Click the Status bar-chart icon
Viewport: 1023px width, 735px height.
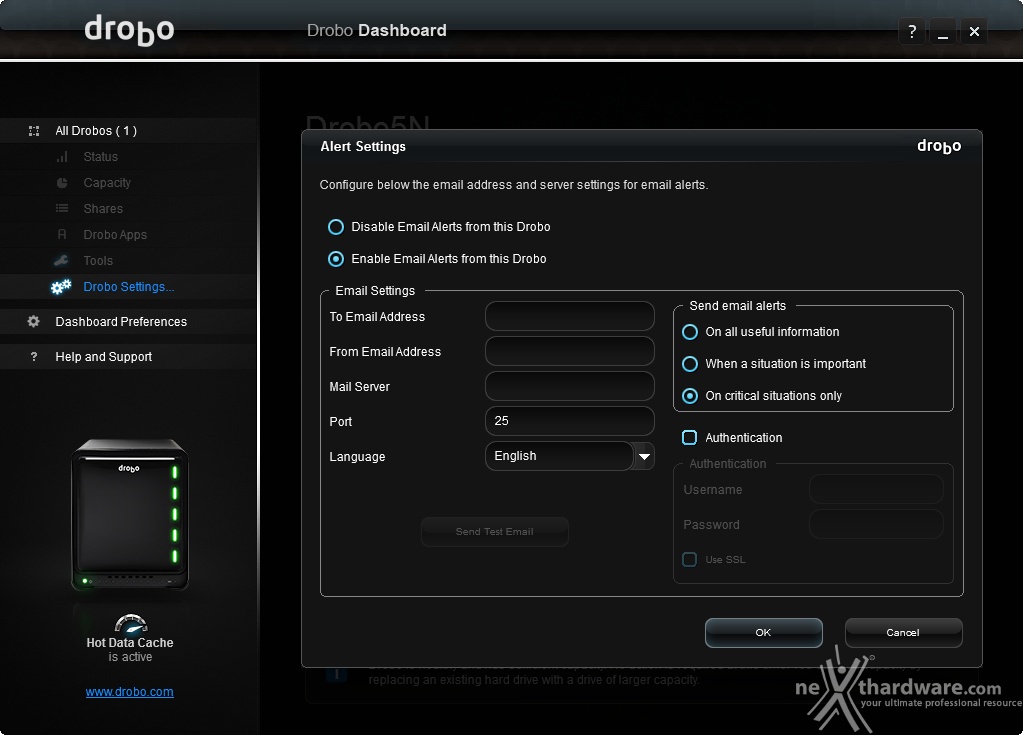(62, 157)
